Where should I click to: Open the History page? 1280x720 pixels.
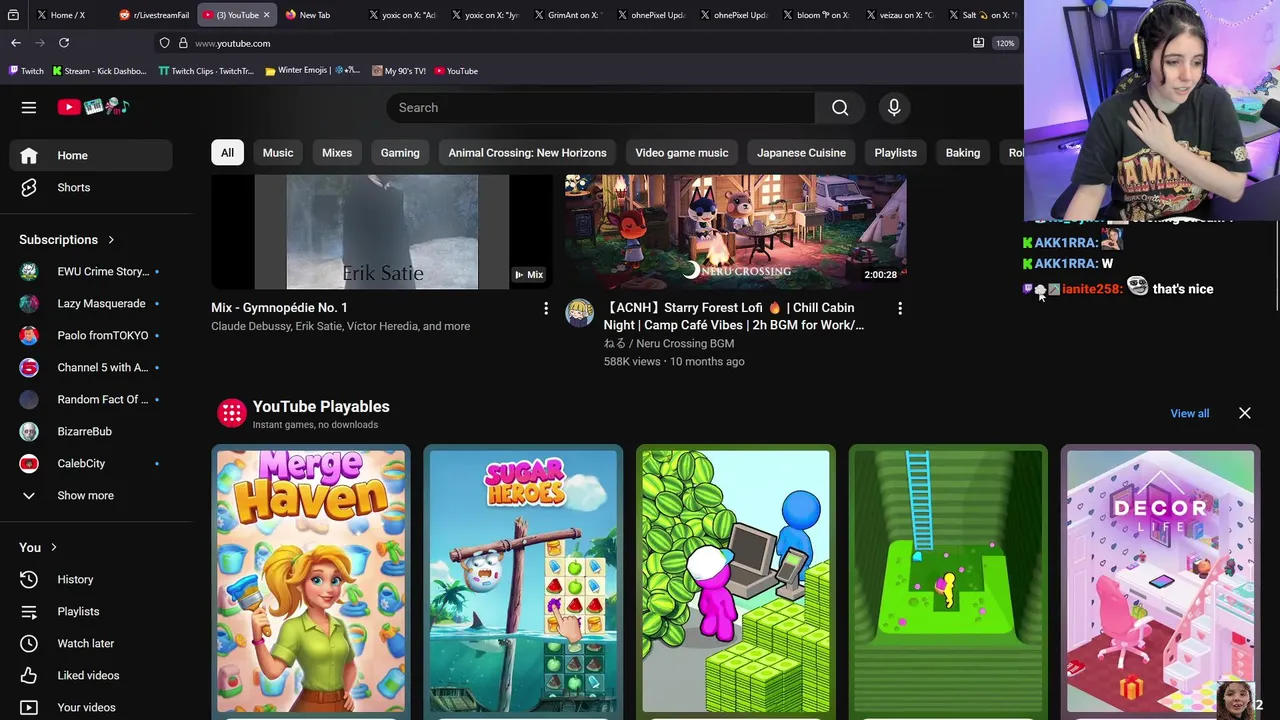pyautogui.click(x=91, y=579)
